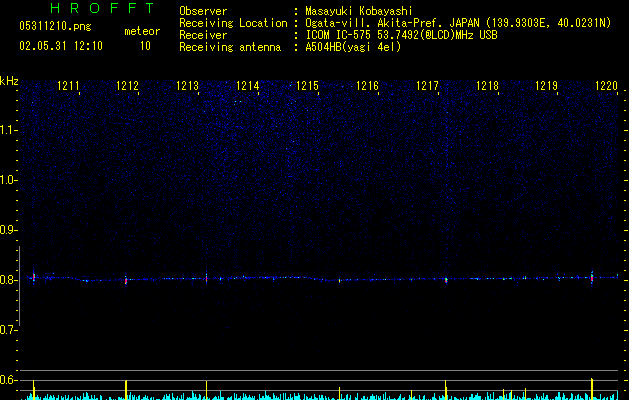Click the Receiver field label
The image size is (629, 400).
point(203,35)
